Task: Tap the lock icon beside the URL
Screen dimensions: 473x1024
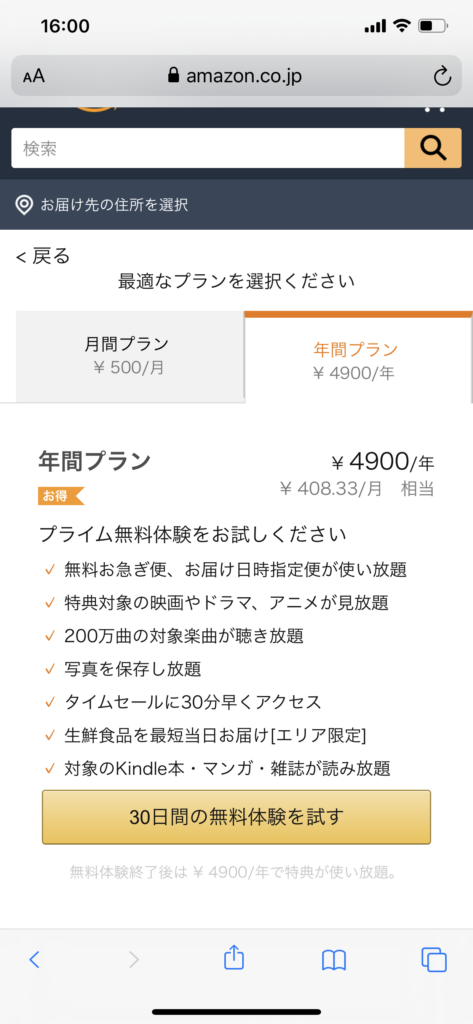Action: pos(173,76)
